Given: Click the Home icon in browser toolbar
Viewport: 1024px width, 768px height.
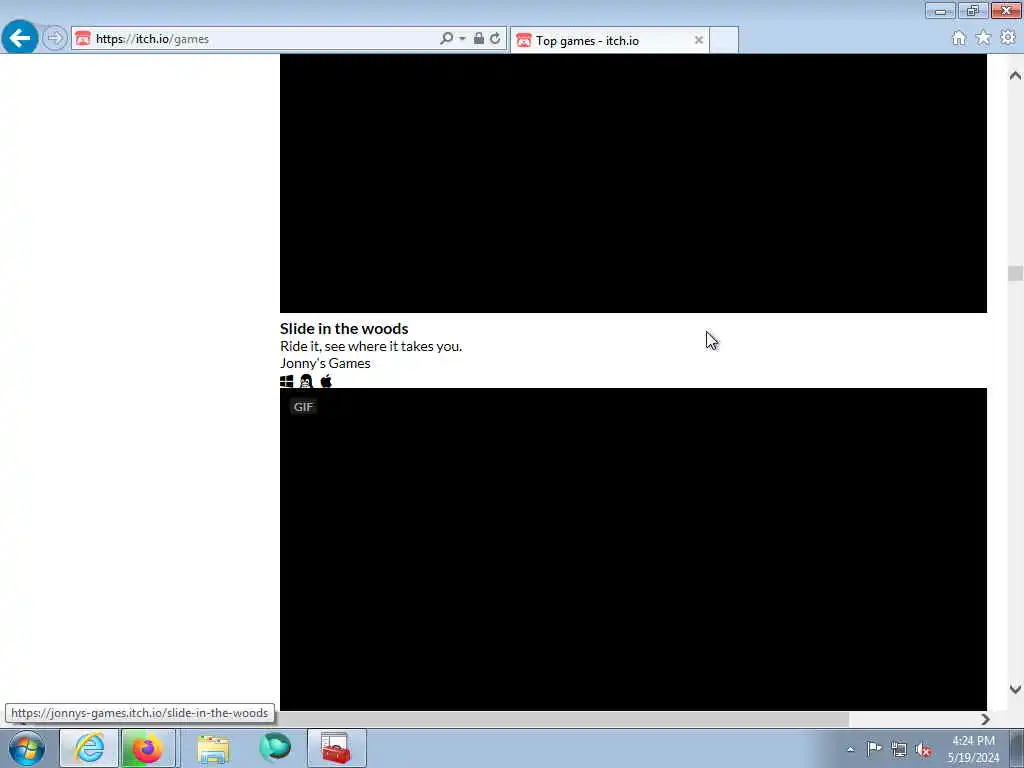Looking at the screenshot, I should click(958, 39).
